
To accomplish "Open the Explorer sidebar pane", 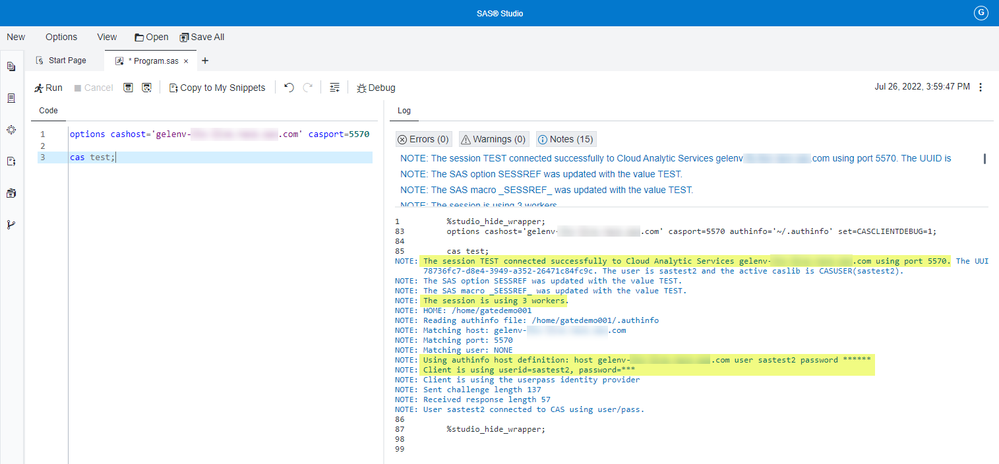I will tap(11, 66).
